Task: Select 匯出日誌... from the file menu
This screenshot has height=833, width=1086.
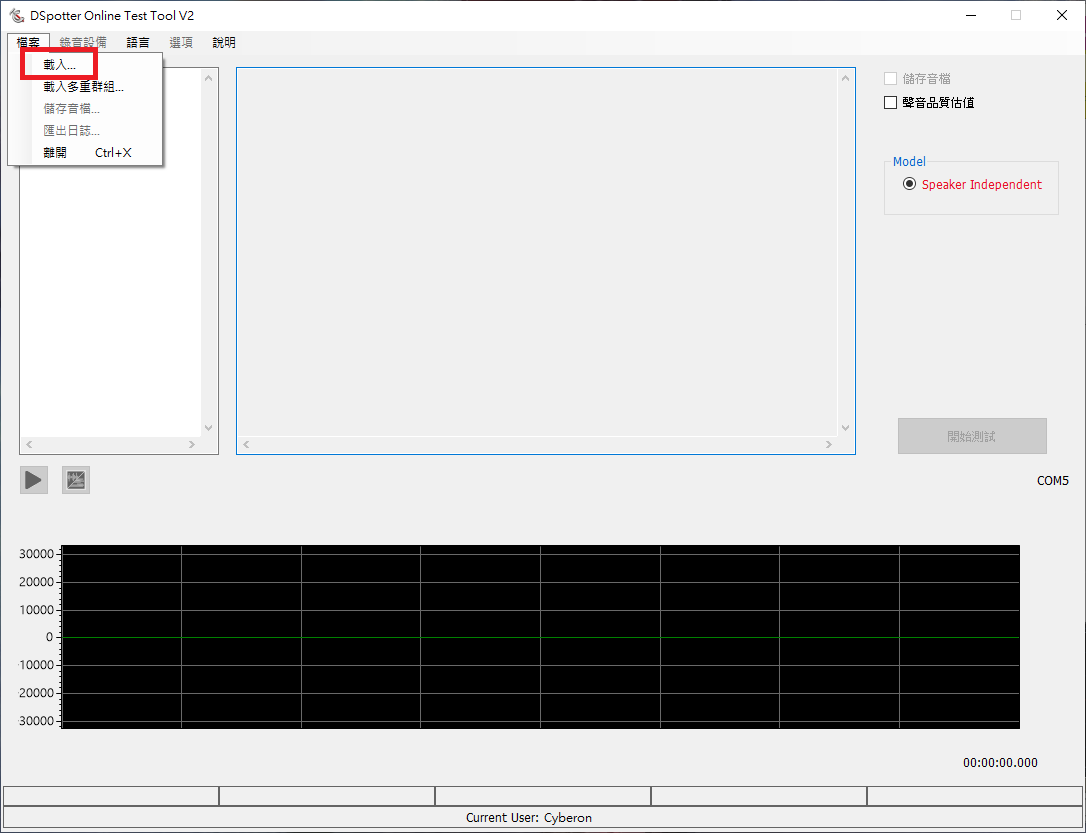Action: [x=71, y=130]
